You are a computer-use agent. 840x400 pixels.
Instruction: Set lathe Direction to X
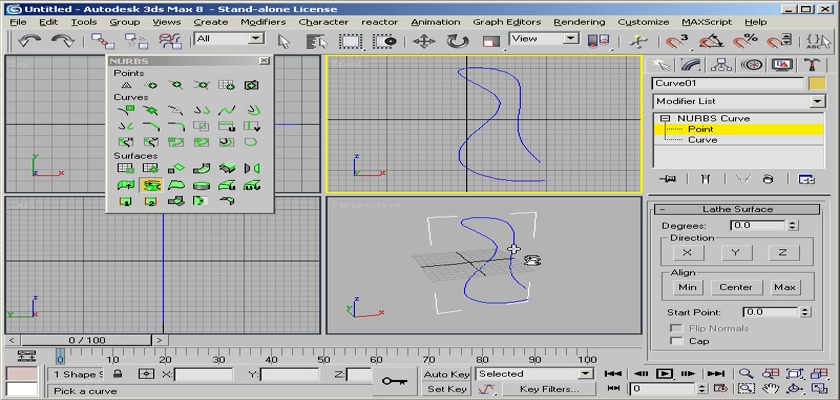point(687,253)
